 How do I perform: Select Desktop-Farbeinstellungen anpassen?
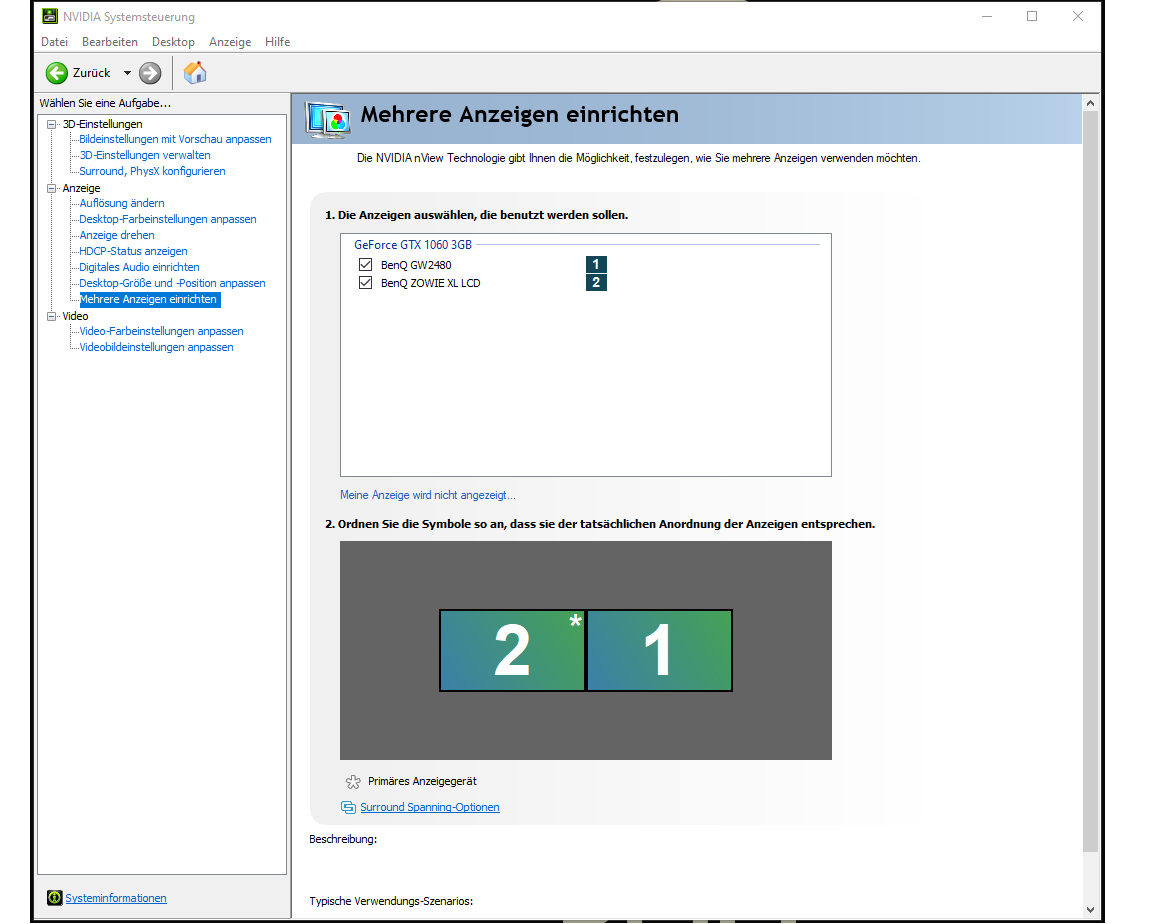tap(168, 219)
